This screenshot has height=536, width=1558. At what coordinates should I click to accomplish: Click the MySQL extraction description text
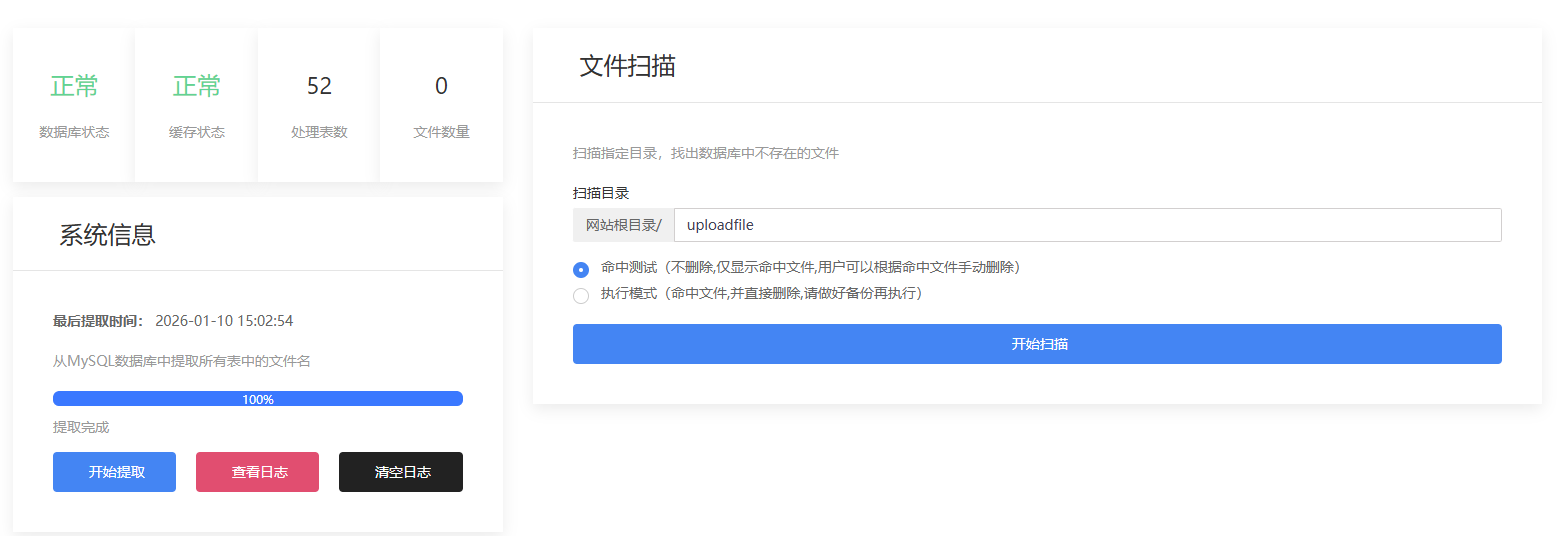pyautogui.click(x=181, y=361)
